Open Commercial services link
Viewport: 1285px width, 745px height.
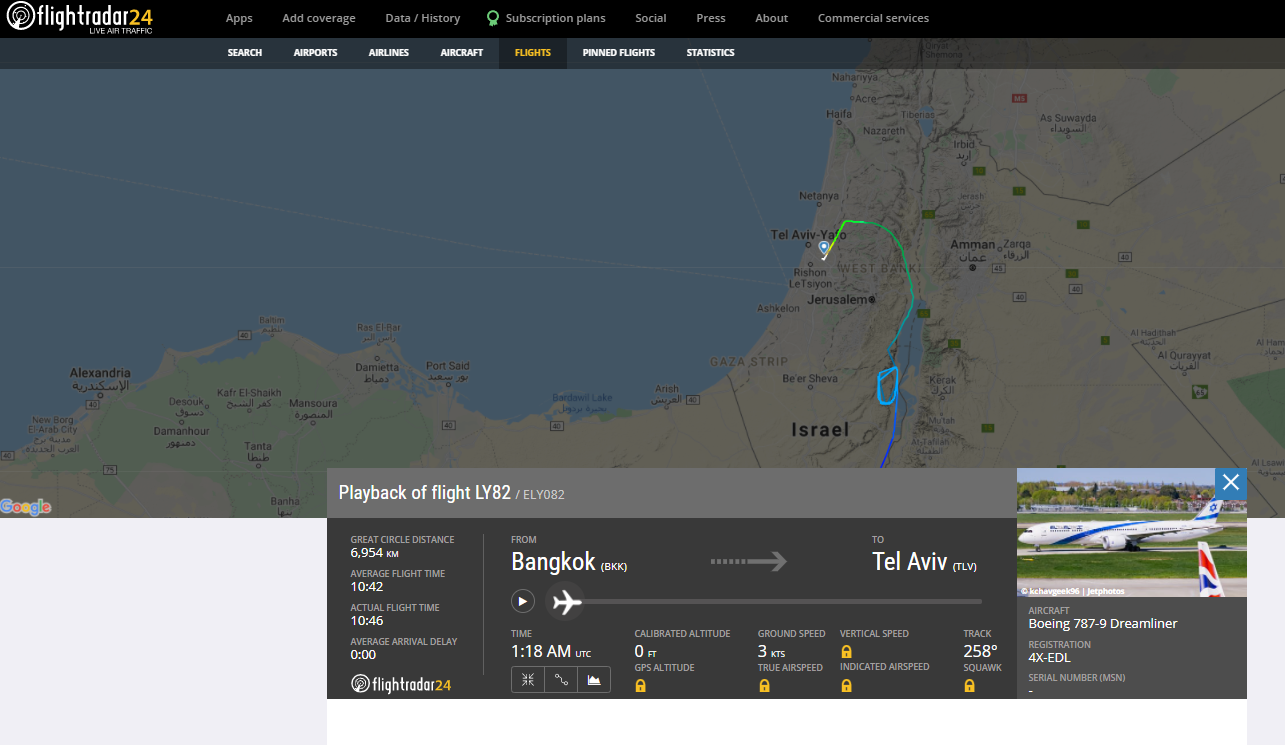(x=873, y=18)
